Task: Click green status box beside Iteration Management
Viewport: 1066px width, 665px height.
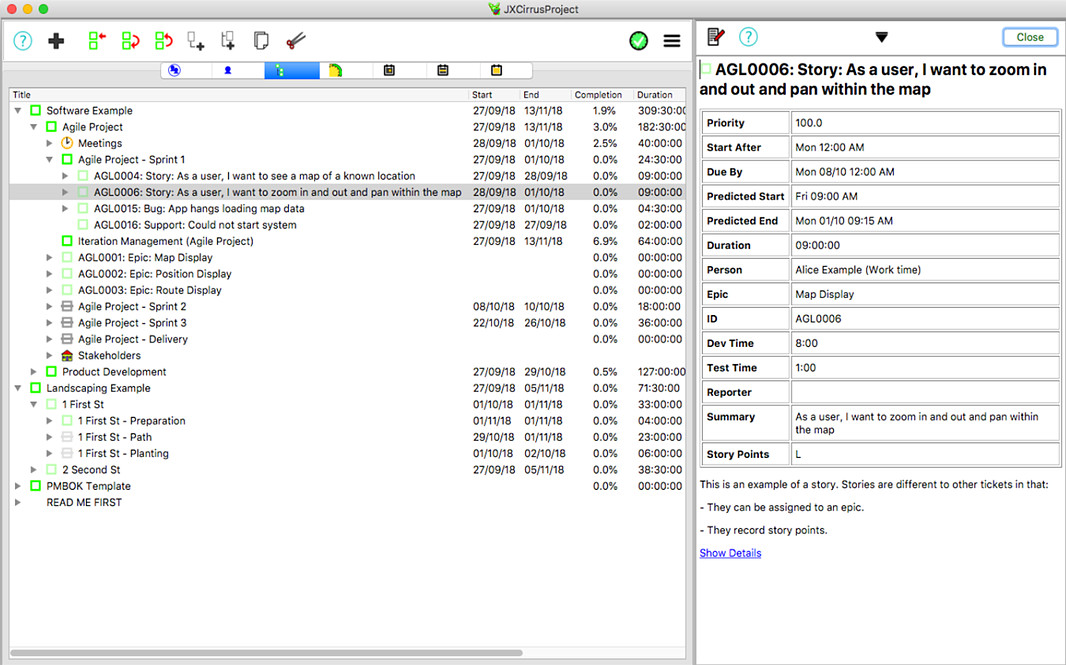Action: coord(67,241)
